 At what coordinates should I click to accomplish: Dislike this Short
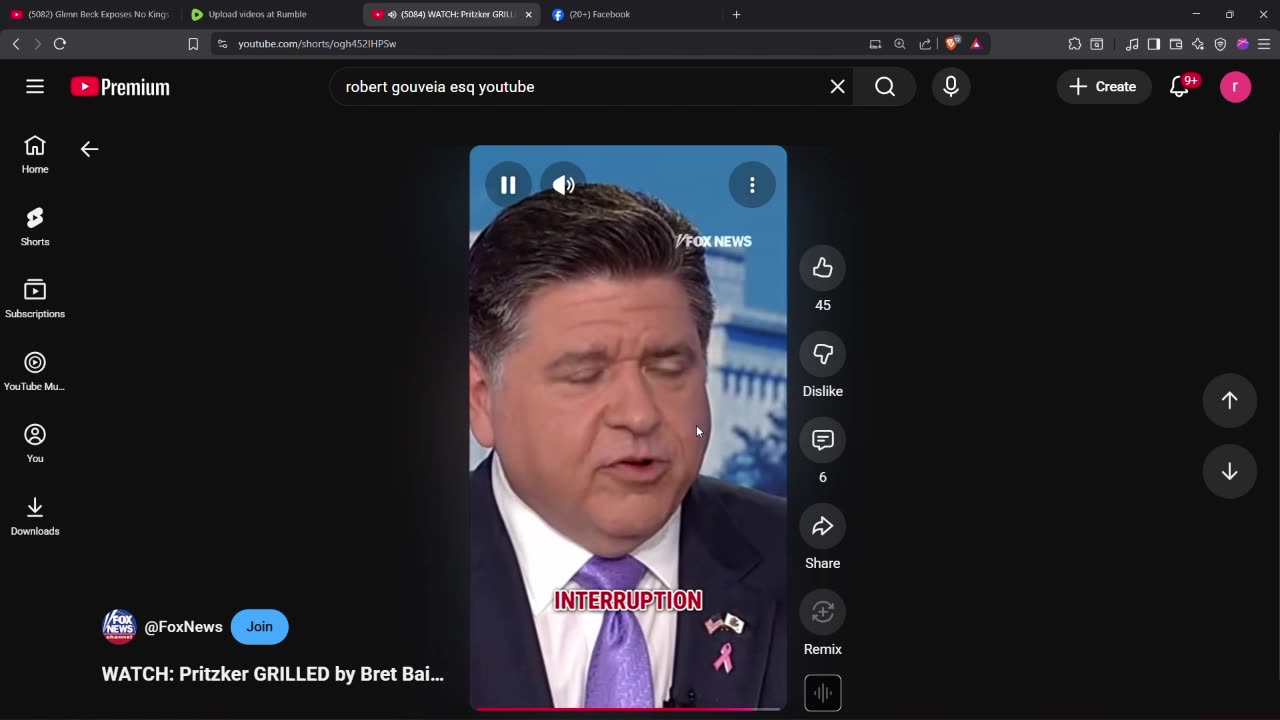tap(823, 354)
